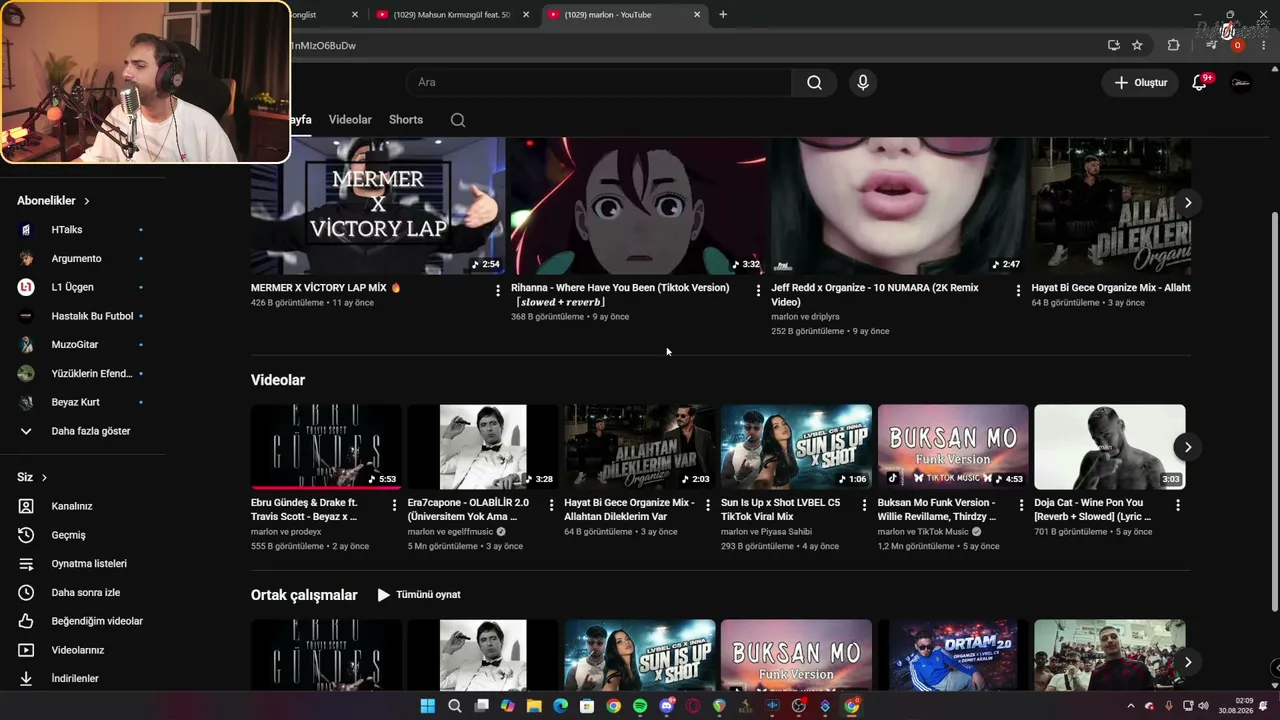The height and width of the screenshot is (720, 1280).
Task: Open options for Era7capone OLABİLİR 2.0 video
Action: click(551, 505)
